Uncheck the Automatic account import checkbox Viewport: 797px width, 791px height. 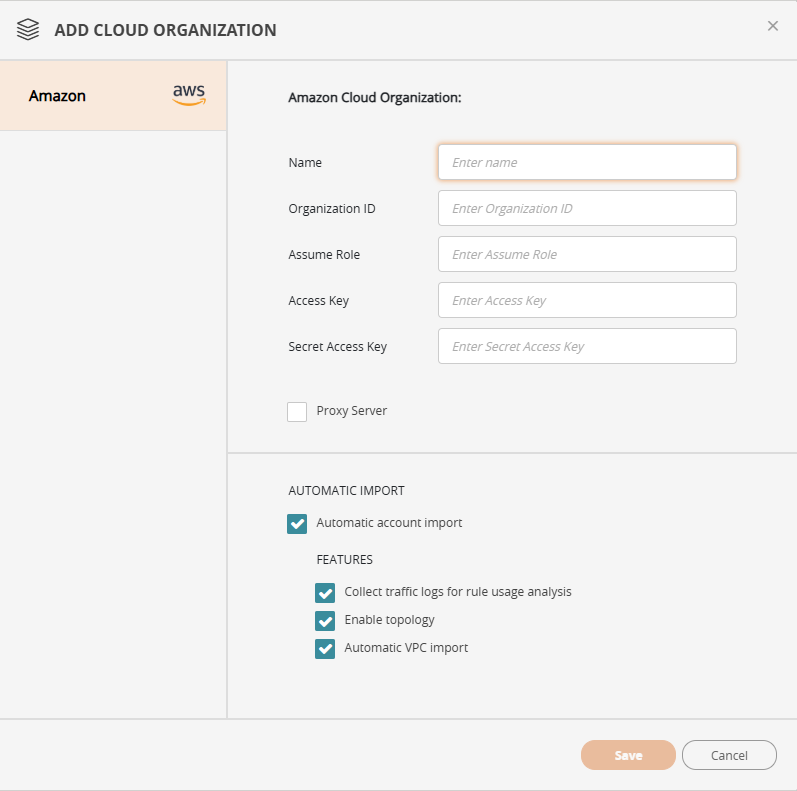[297, 524]
